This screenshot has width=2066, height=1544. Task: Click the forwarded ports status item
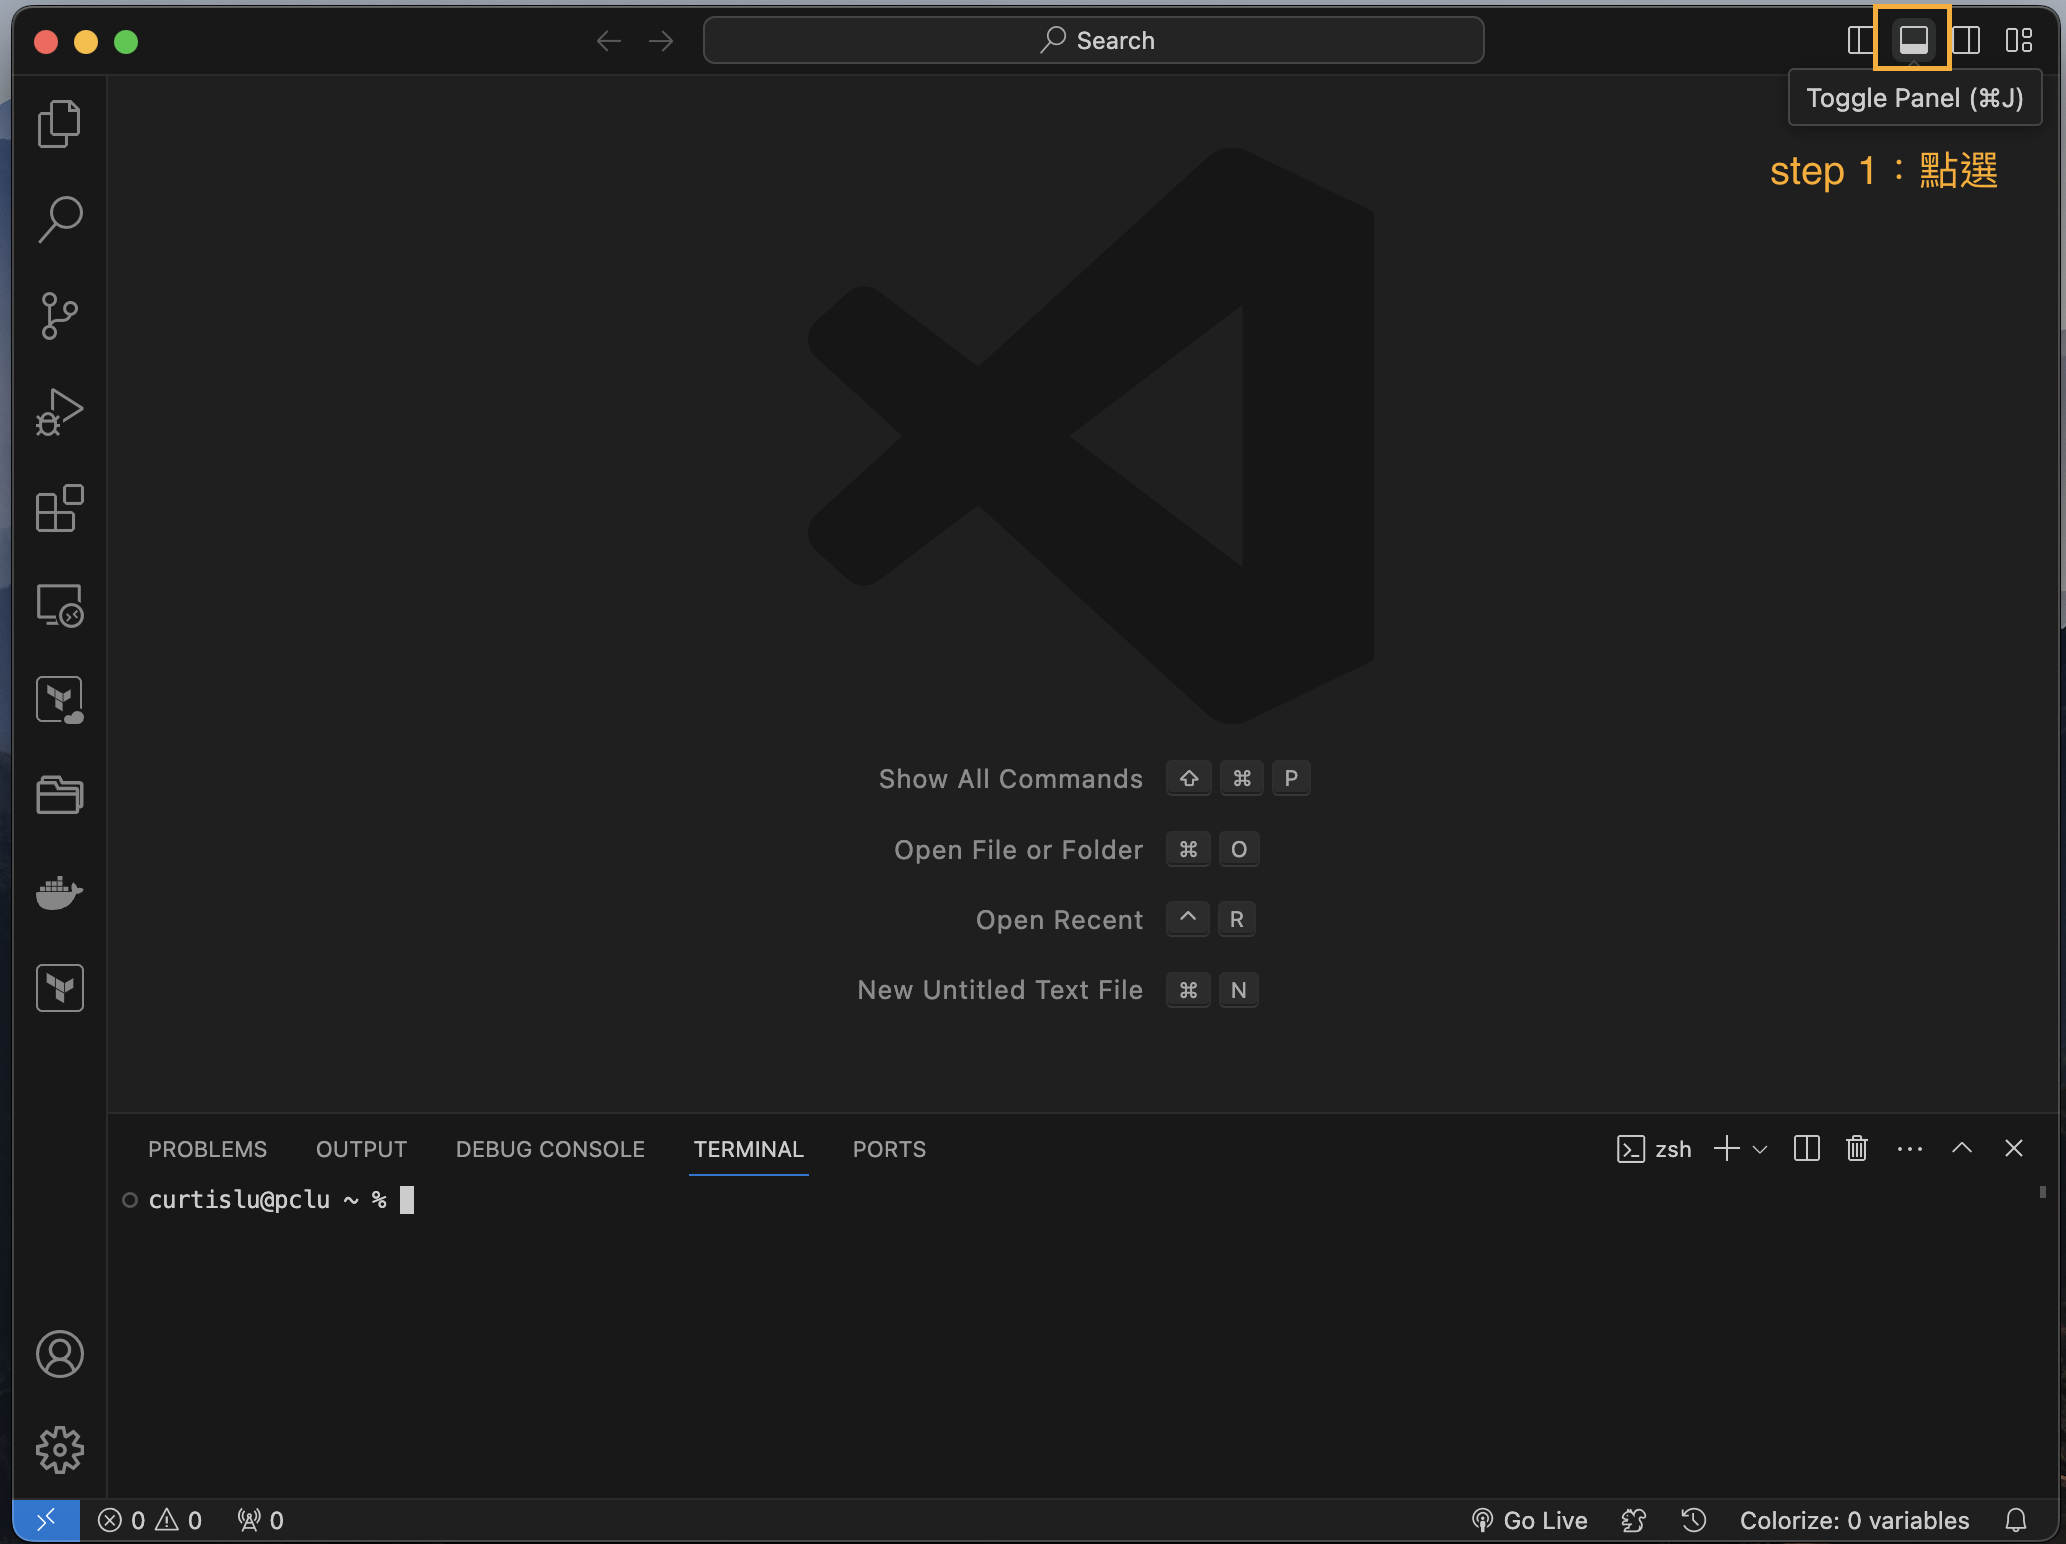(x=260, y=1520)
